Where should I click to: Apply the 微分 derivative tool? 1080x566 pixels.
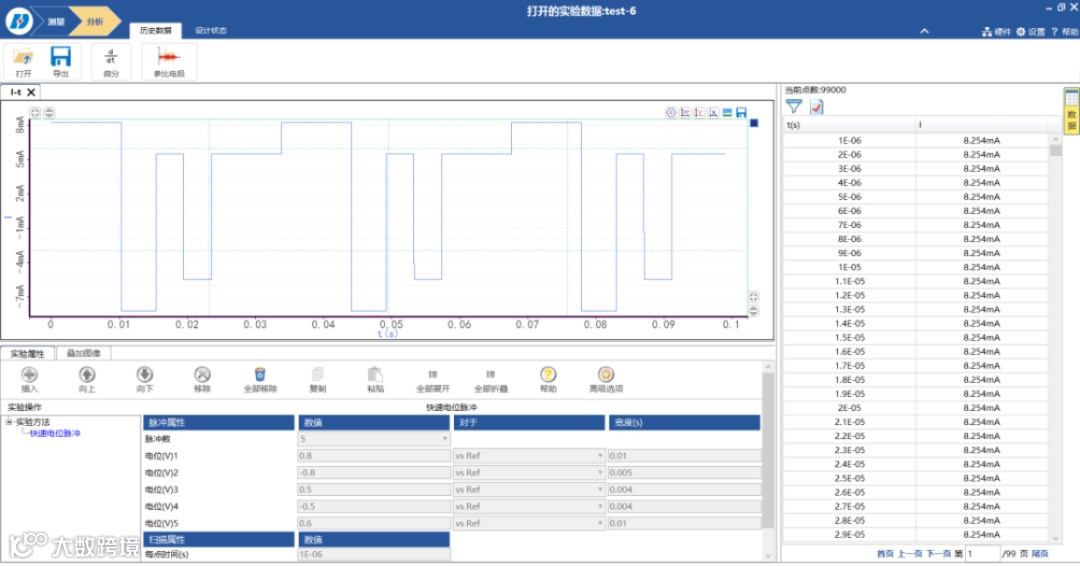(x=111, y=57)
